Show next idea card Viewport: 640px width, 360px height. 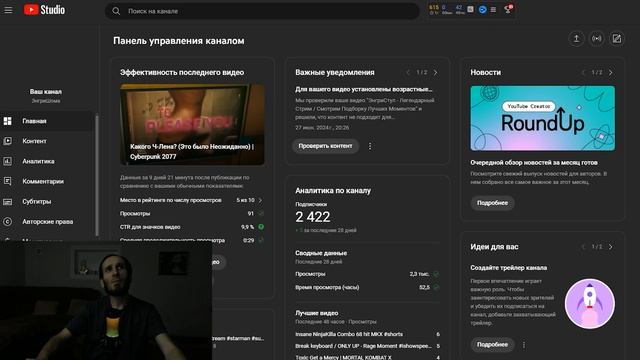click(x=611, y=247)
